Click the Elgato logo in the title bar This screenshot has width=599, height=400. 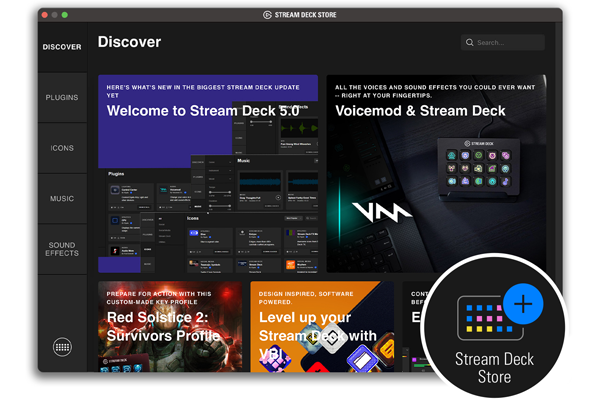point(267,15)
